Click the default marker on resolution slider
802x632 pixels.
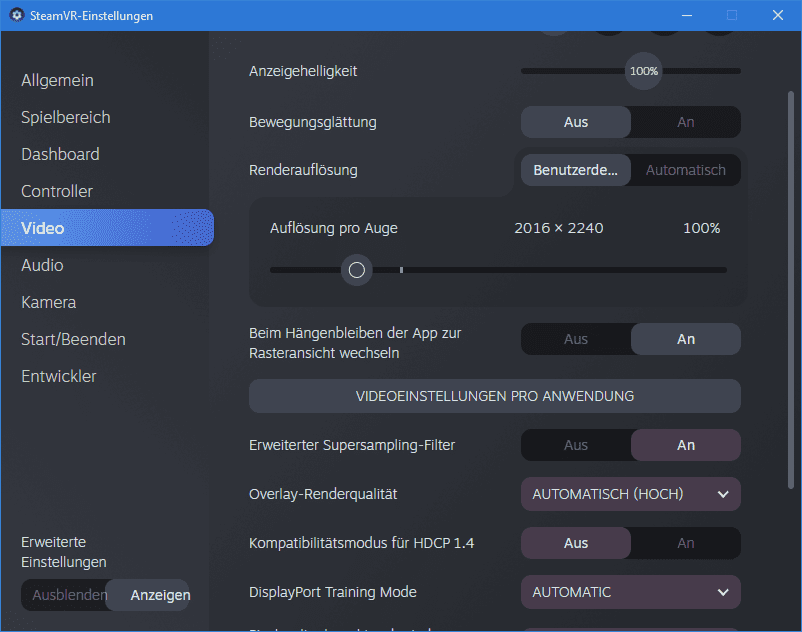pyautogui.click(x=402, y=270)
